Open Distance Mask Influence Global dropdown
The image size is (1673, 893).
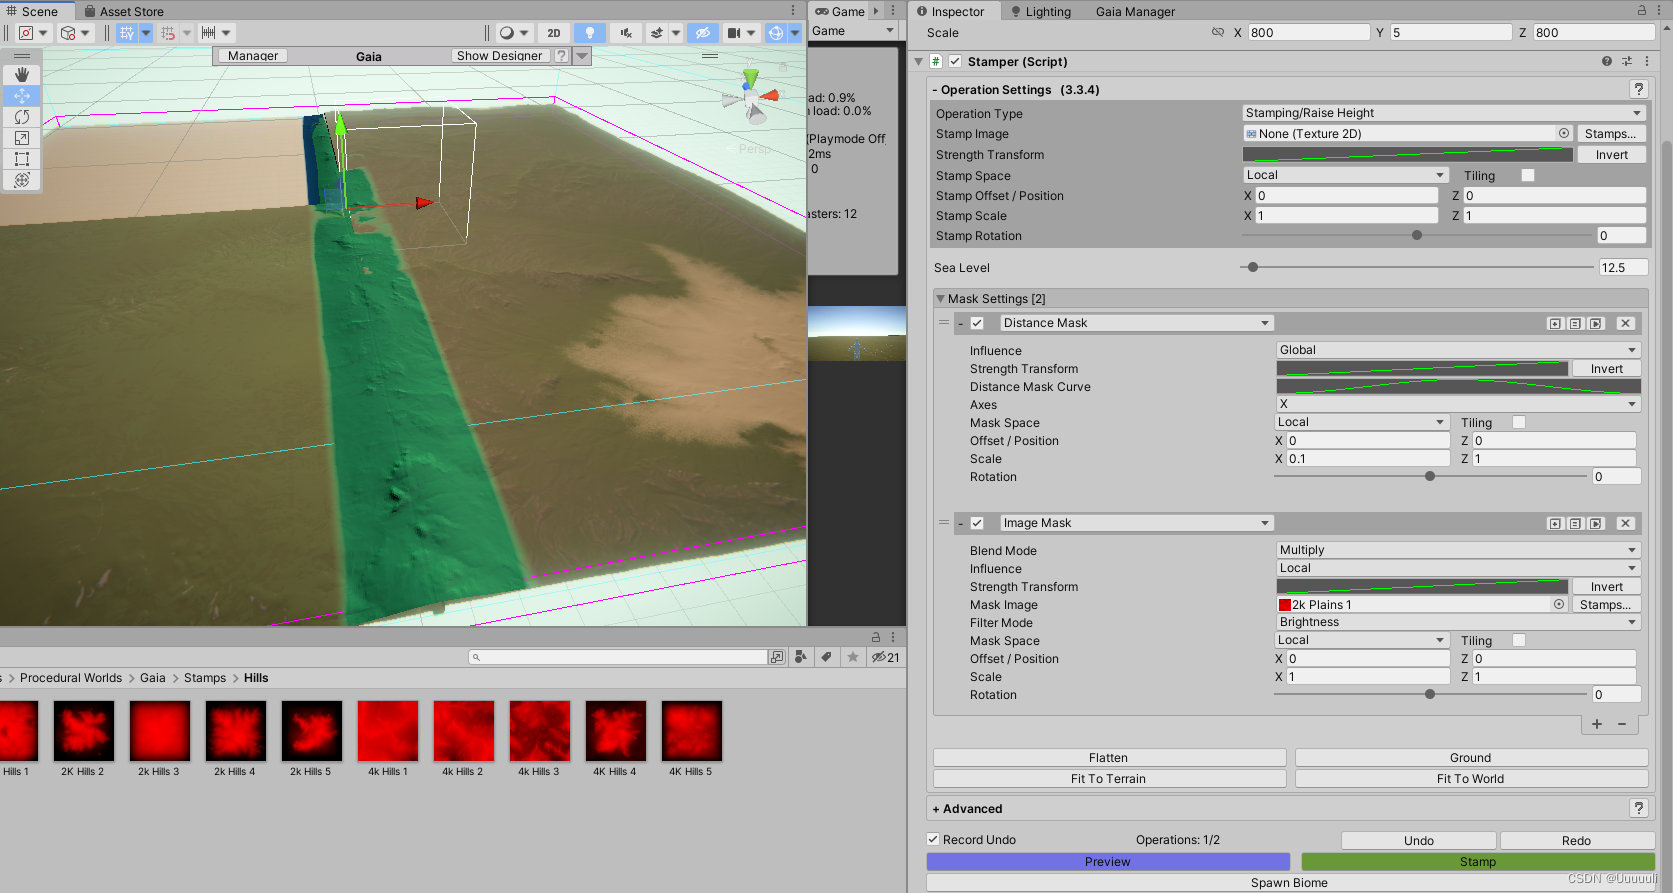coord(1458,350)
